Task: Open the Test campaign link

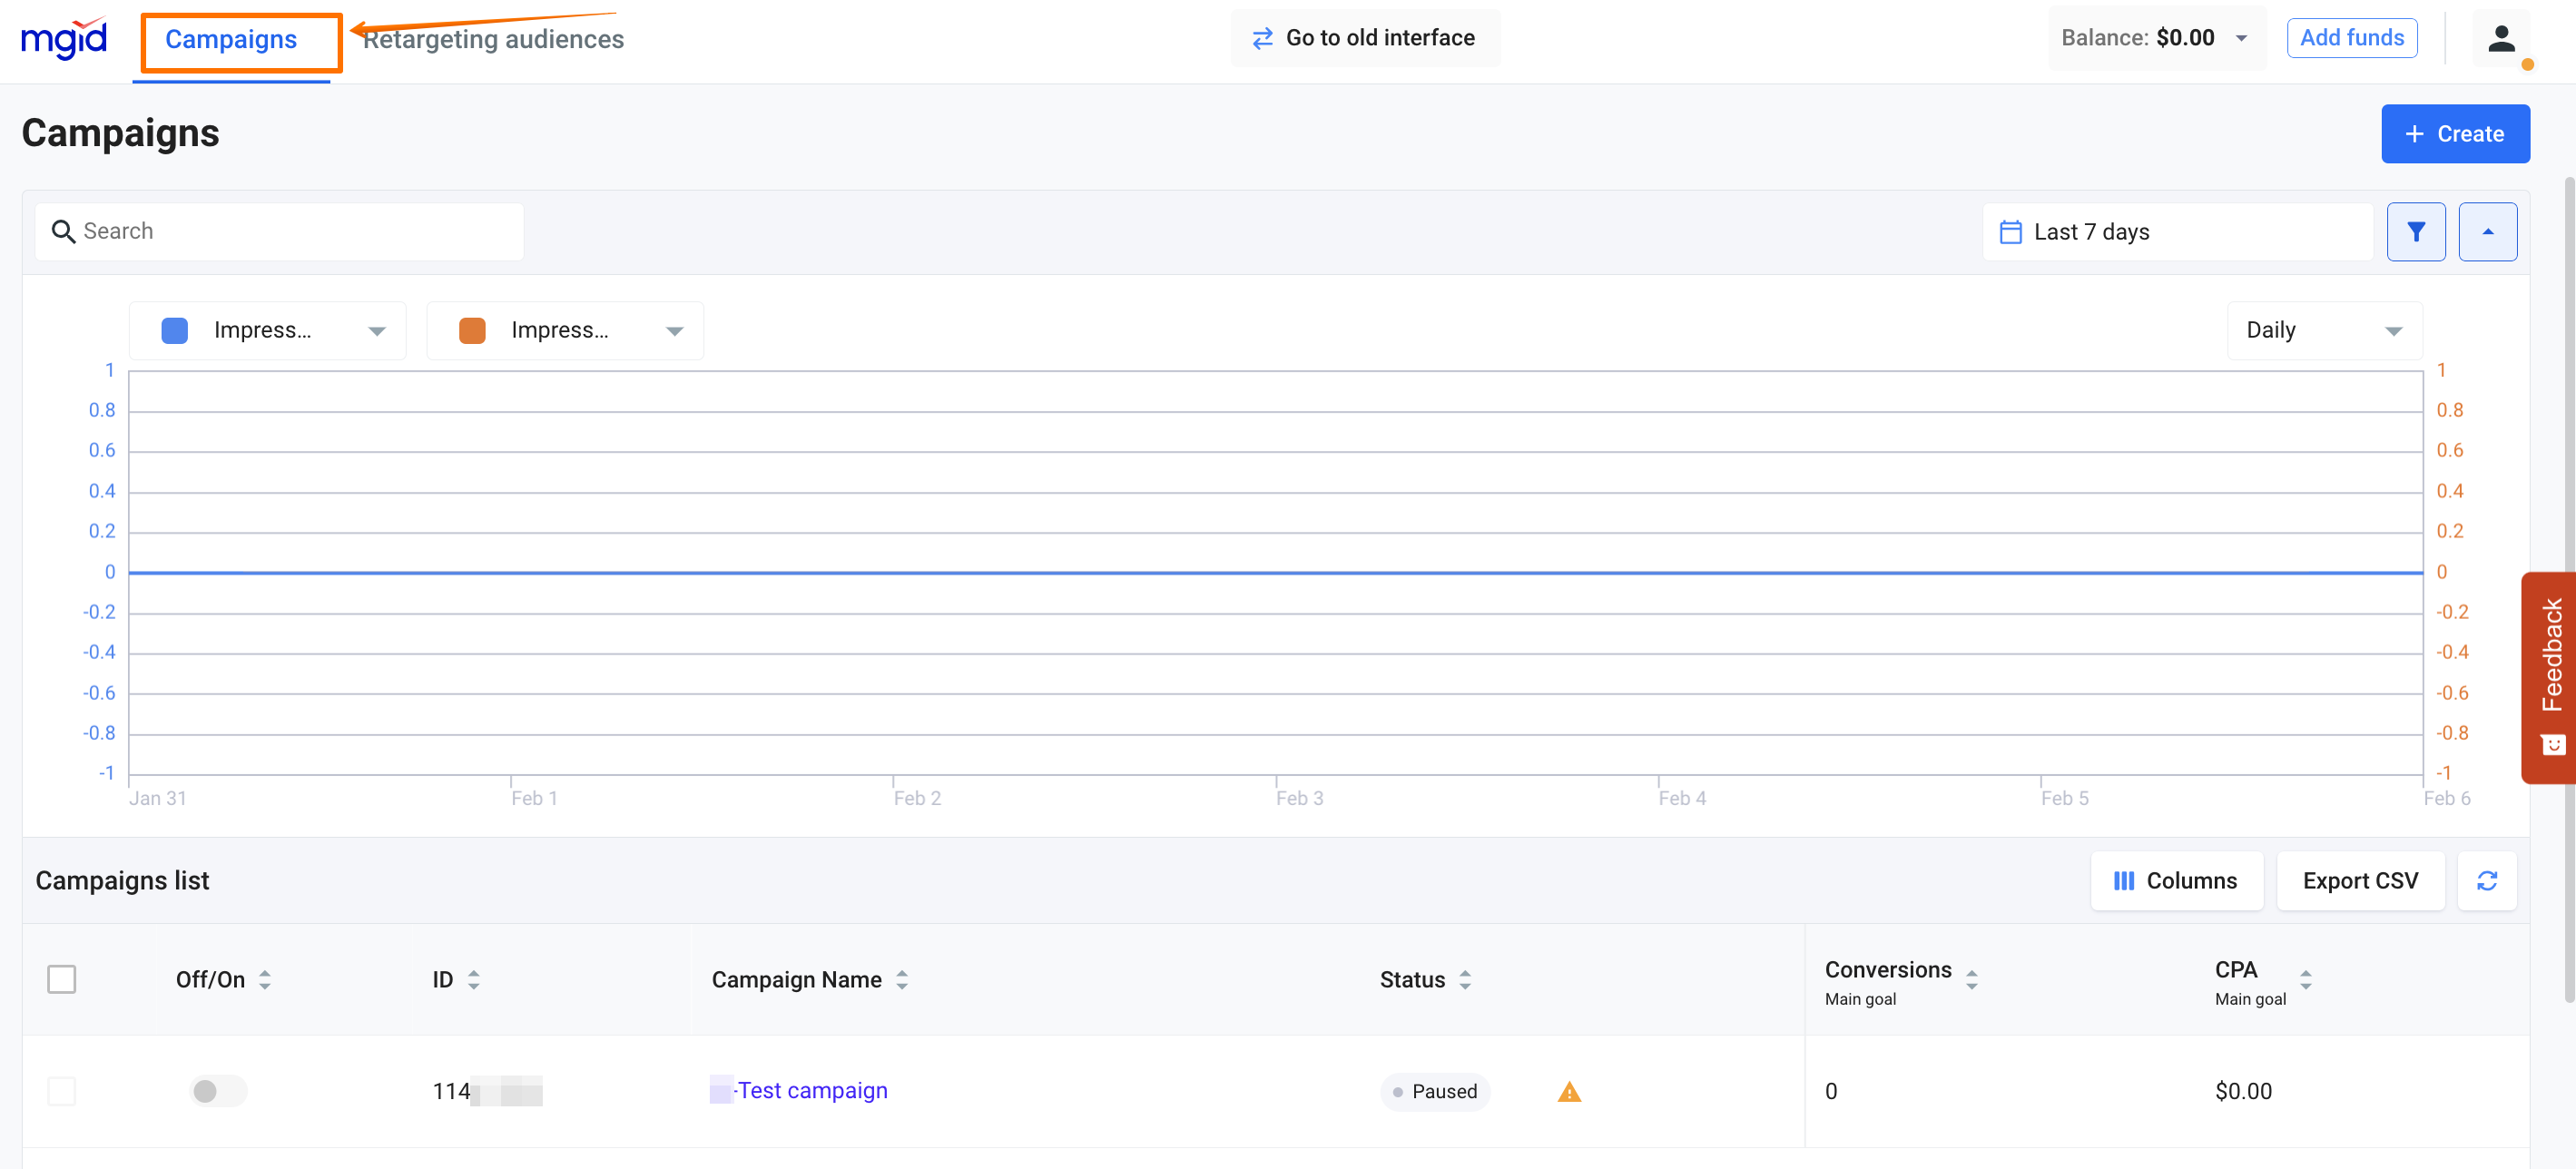Action: pyautogui.click(x=812, y=1090)
